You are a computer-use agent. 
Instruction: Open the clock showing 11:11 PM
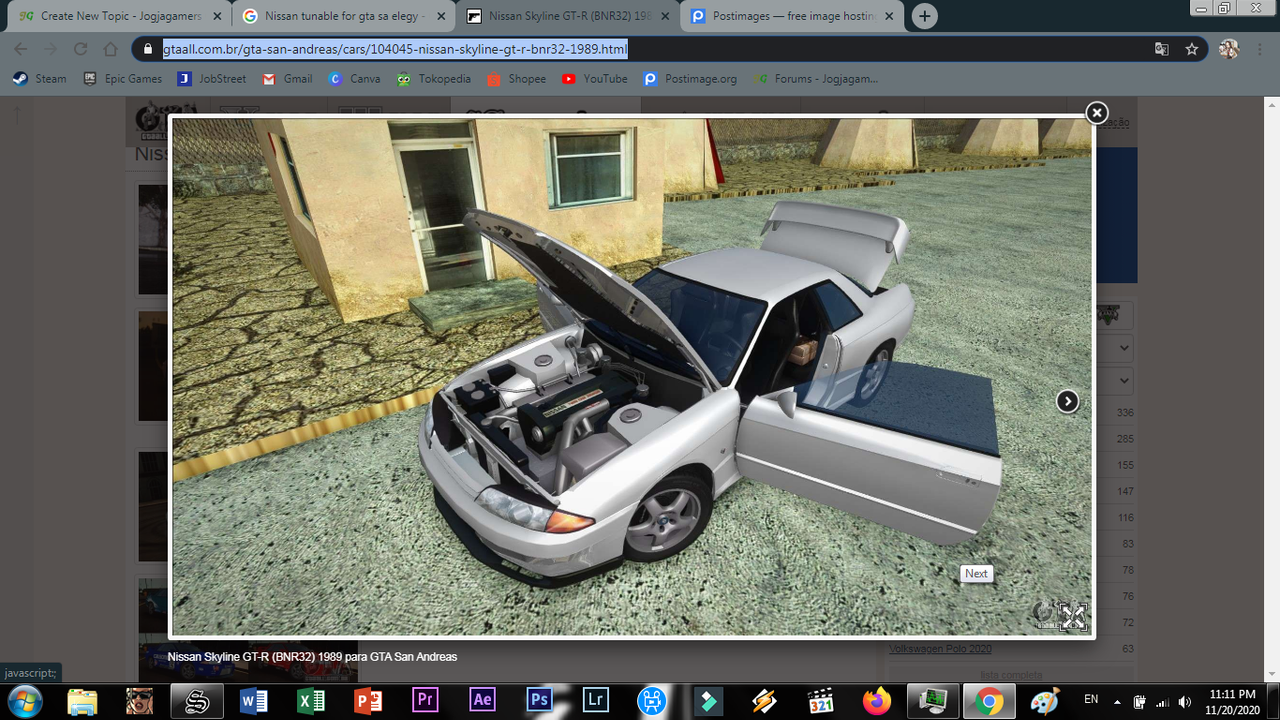pos(1232,701)
